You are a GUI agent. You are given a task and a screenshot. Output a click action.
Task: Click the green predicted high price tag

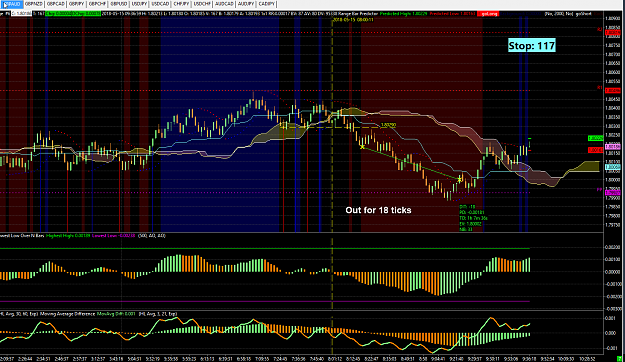(596, 138)
